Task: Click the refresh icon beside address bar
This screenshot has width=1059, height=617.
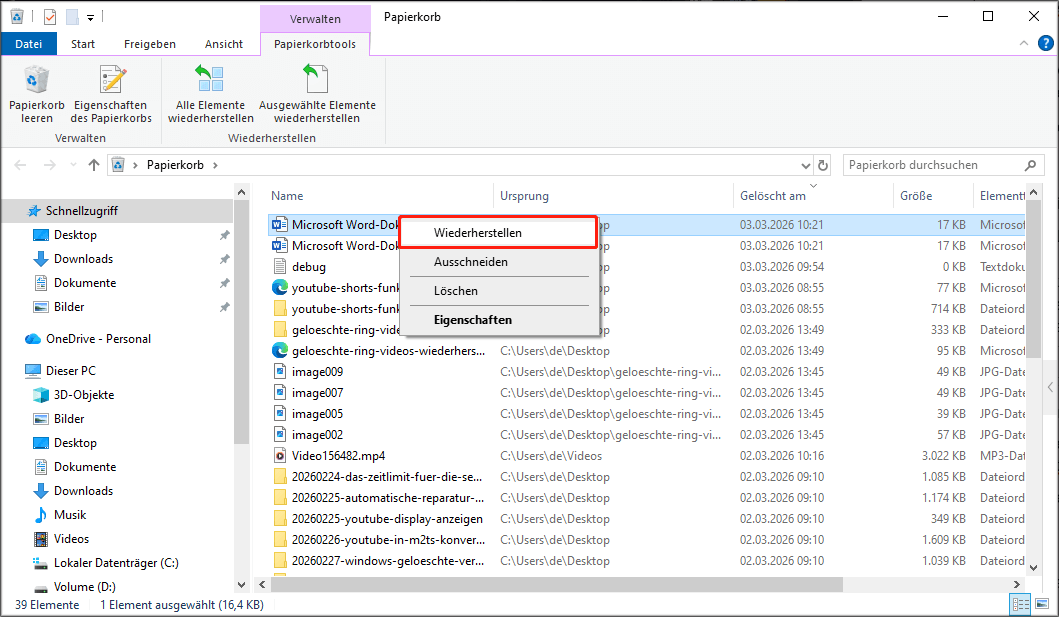Action: pos(823,165)
